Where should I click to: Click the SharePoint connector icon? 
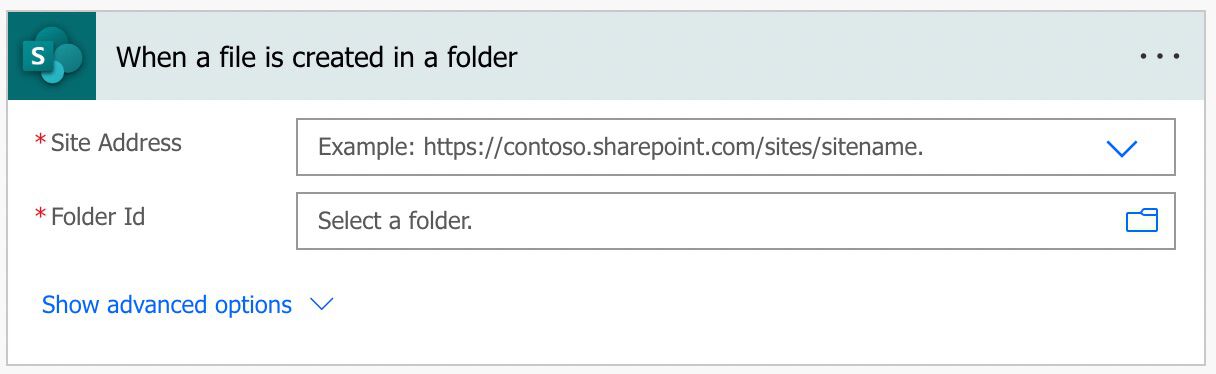click(51, 57)
